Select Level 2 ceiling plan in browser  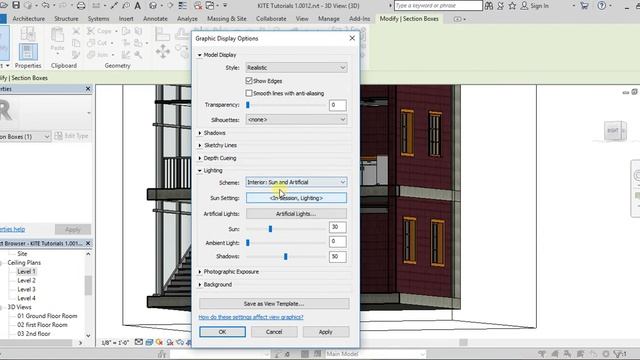pos(27,280)
